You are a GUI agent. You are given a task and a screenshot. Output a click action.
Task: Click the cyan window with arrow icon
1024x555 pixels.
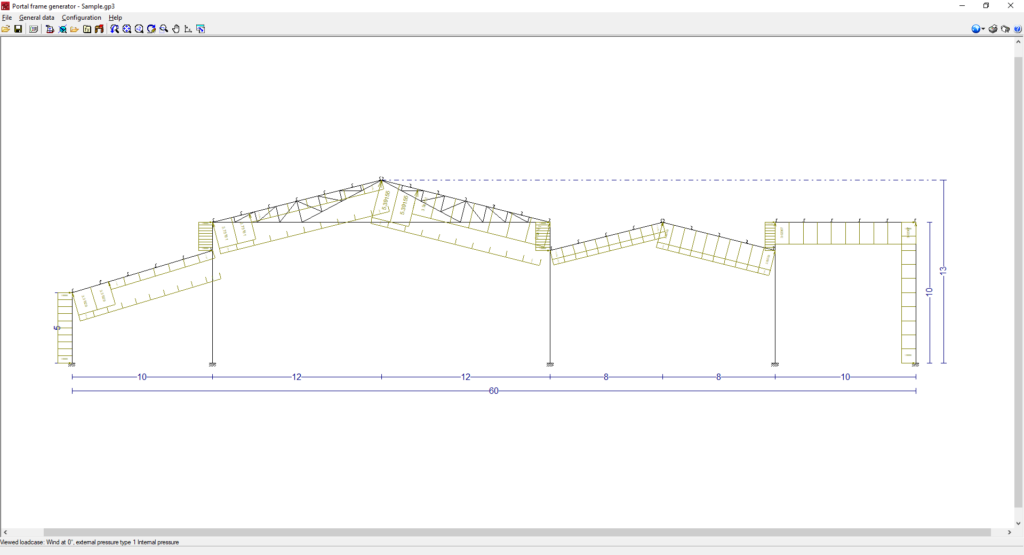pyautogui.click(x=200, y=29)
